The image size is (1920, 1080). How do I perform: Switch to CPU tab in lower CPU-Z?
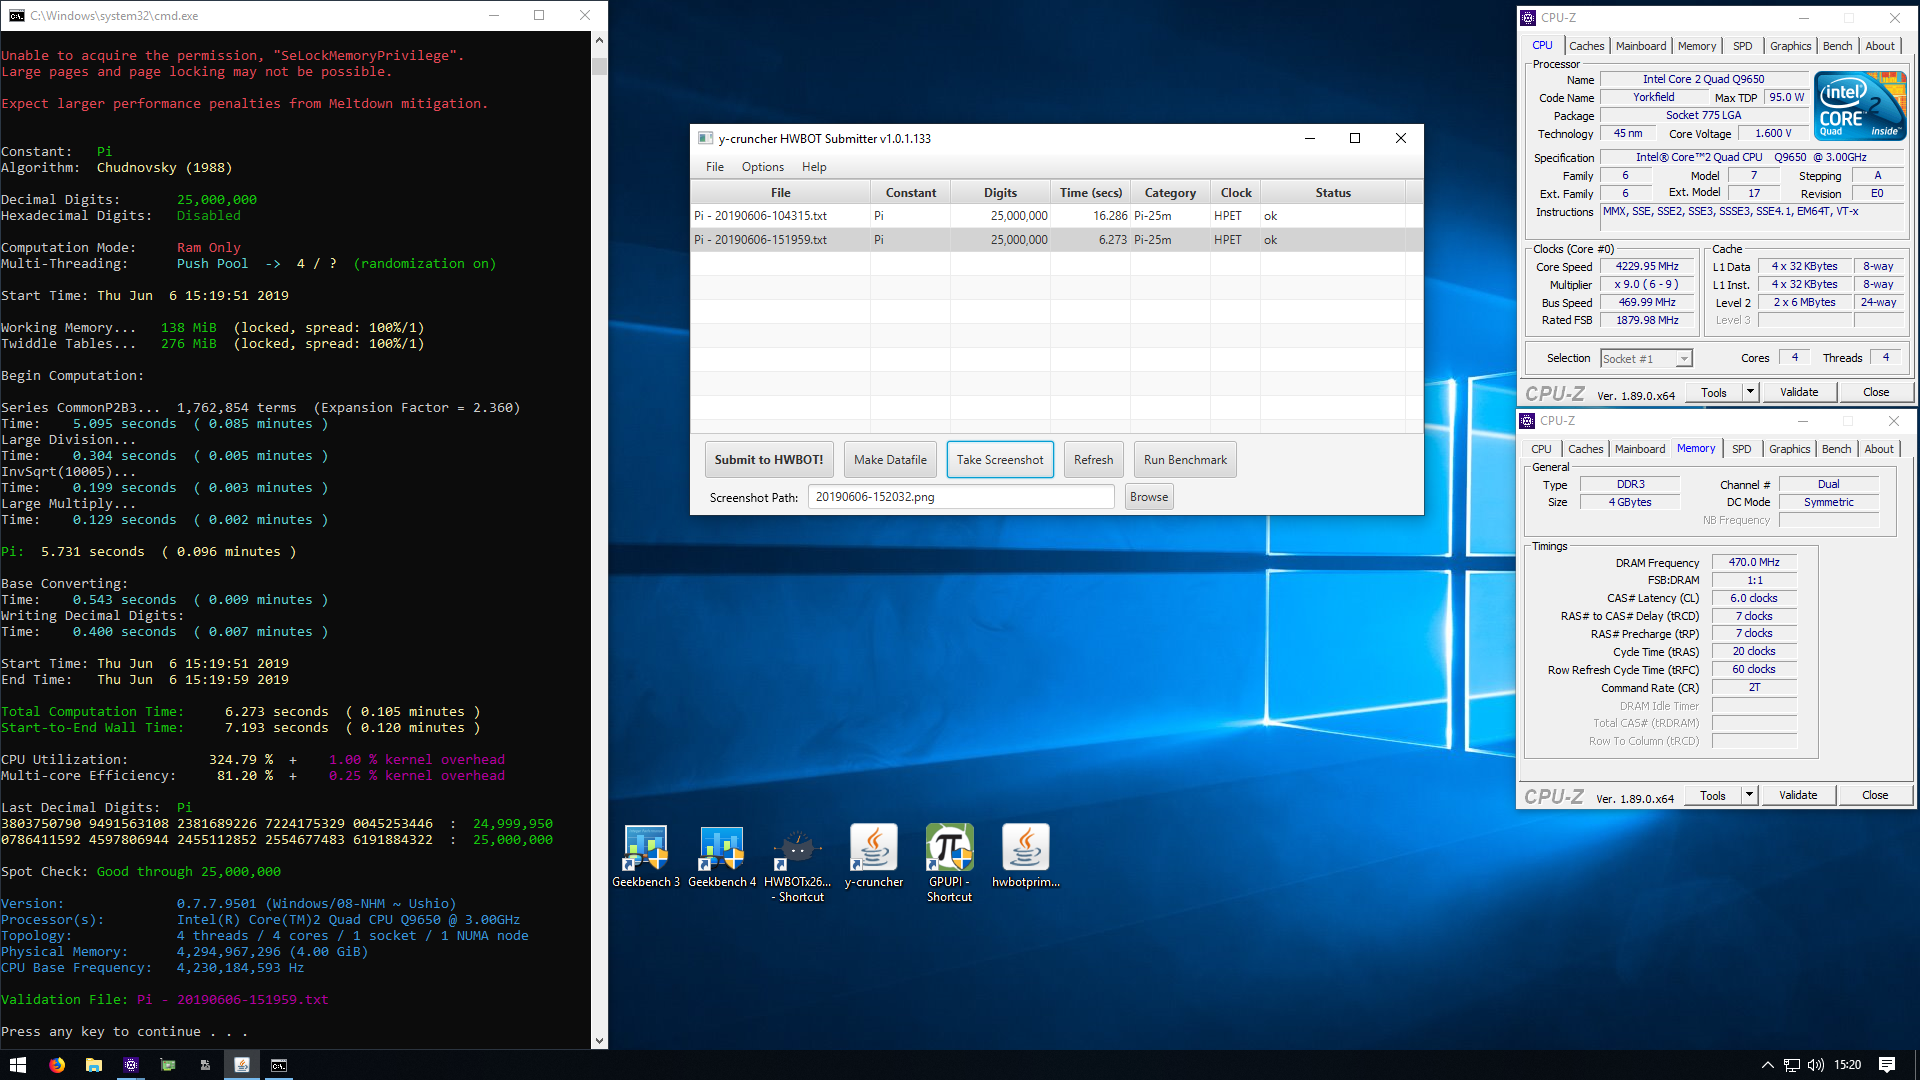coord(1541,449)
